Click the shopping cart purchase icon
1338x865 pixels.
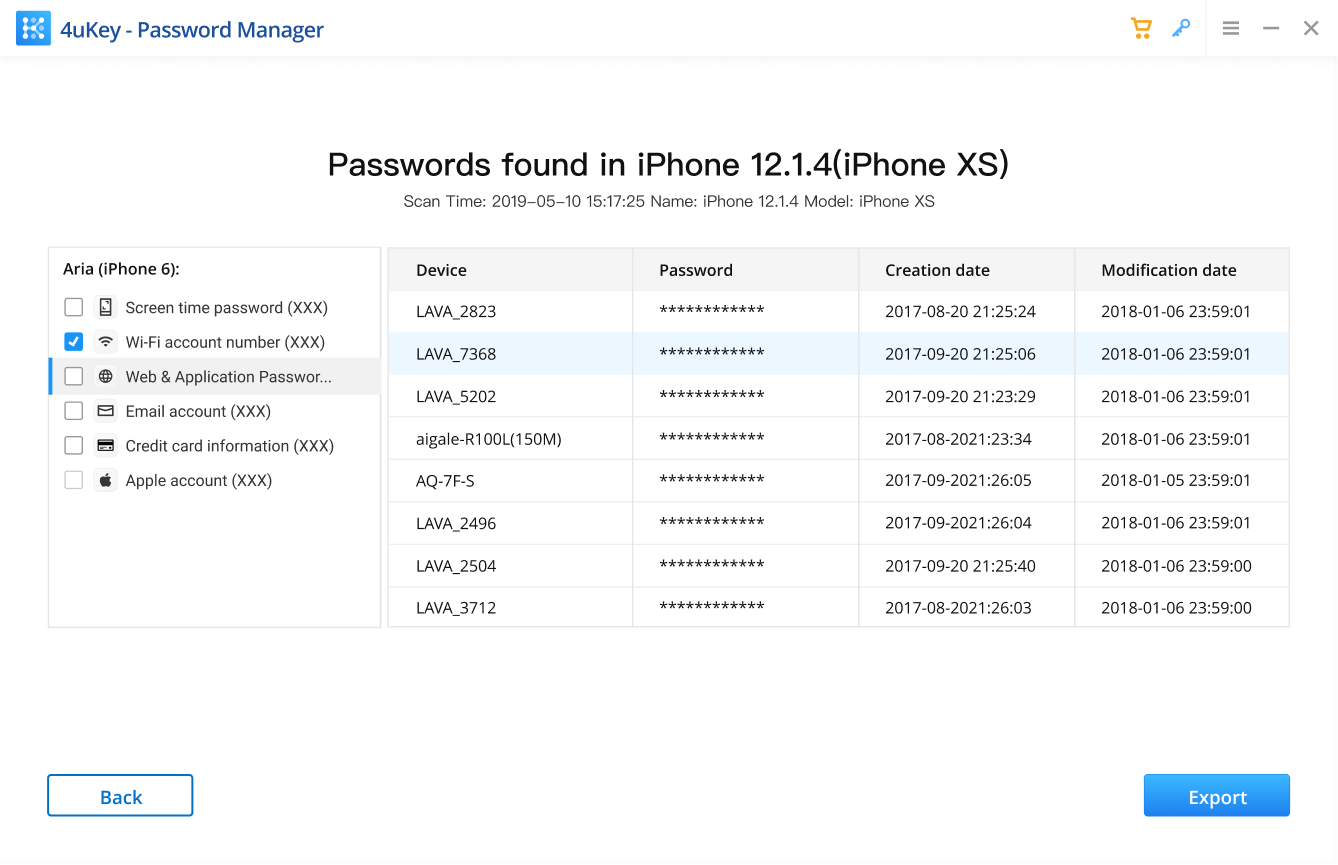click(x=1141, y=28)
